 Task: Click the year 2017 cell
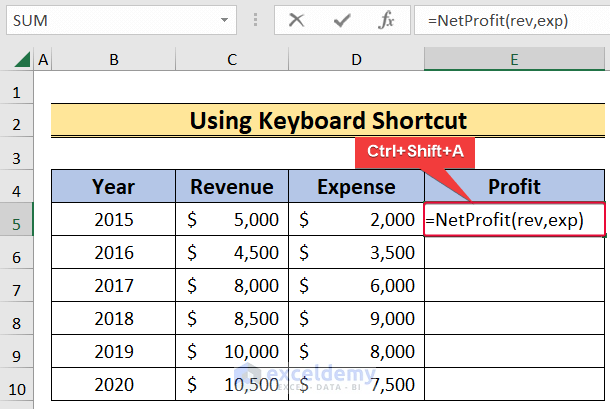click(x=114, y=286)
